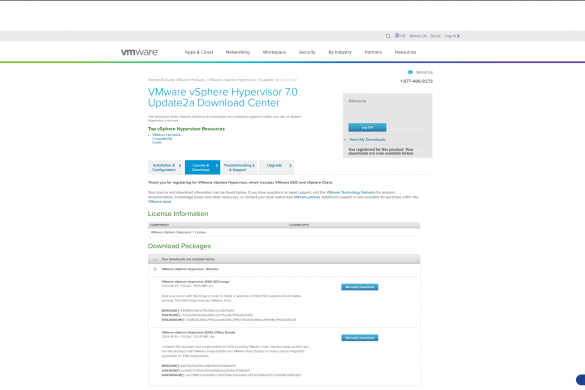Open the Store link in top bar

tap(435, 36)
